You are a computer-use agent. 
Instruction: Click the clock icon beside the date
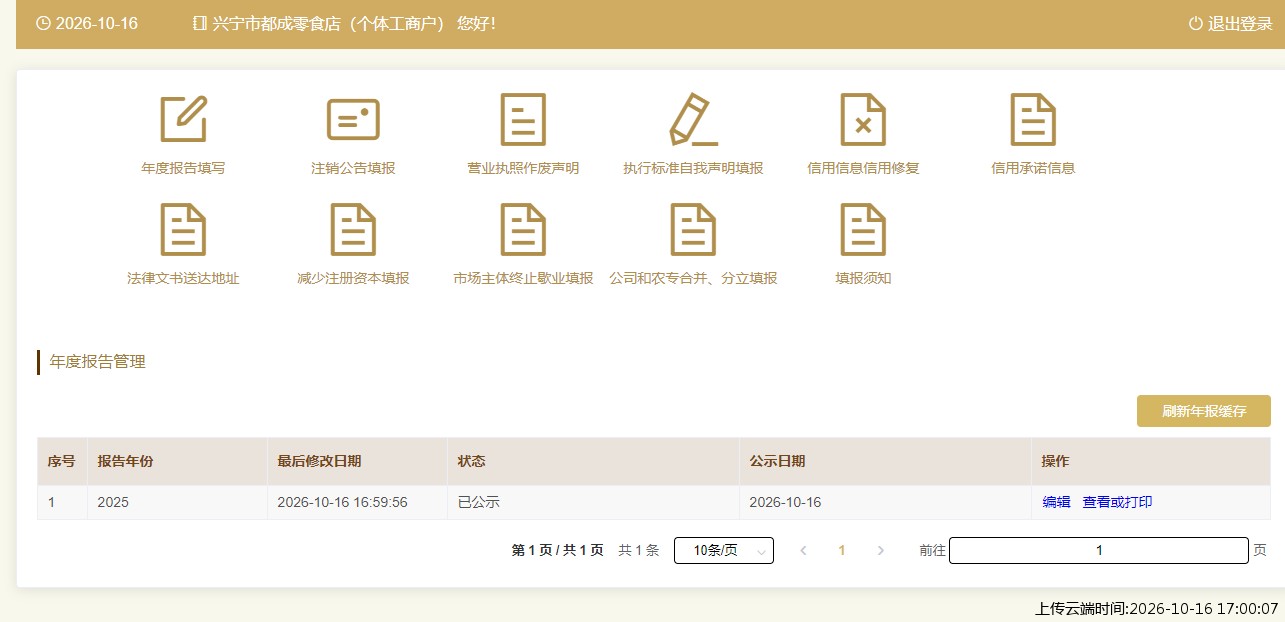(x=43, y=23)
